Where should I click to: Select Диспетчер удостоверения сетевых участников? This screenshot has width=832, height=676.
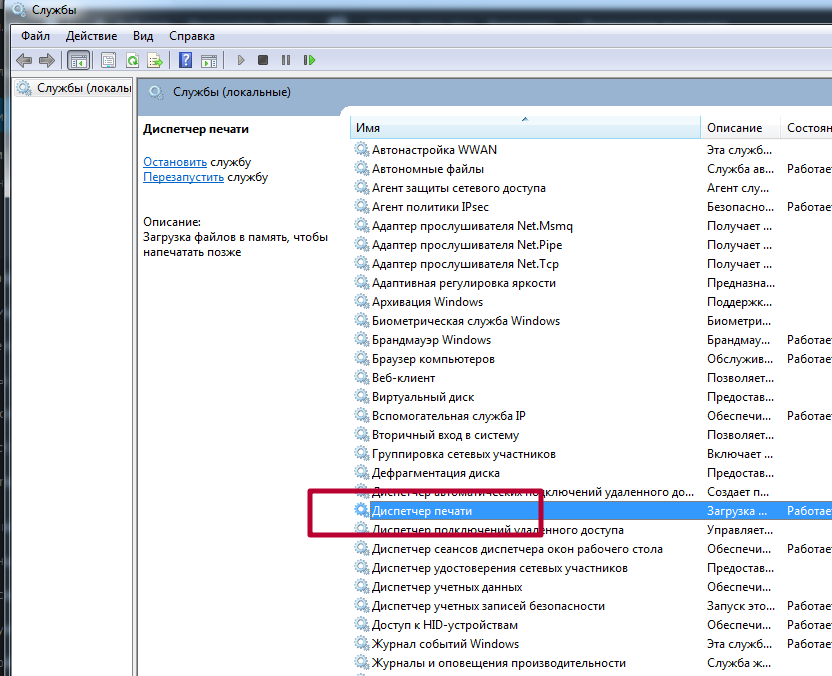click(500, 568)
